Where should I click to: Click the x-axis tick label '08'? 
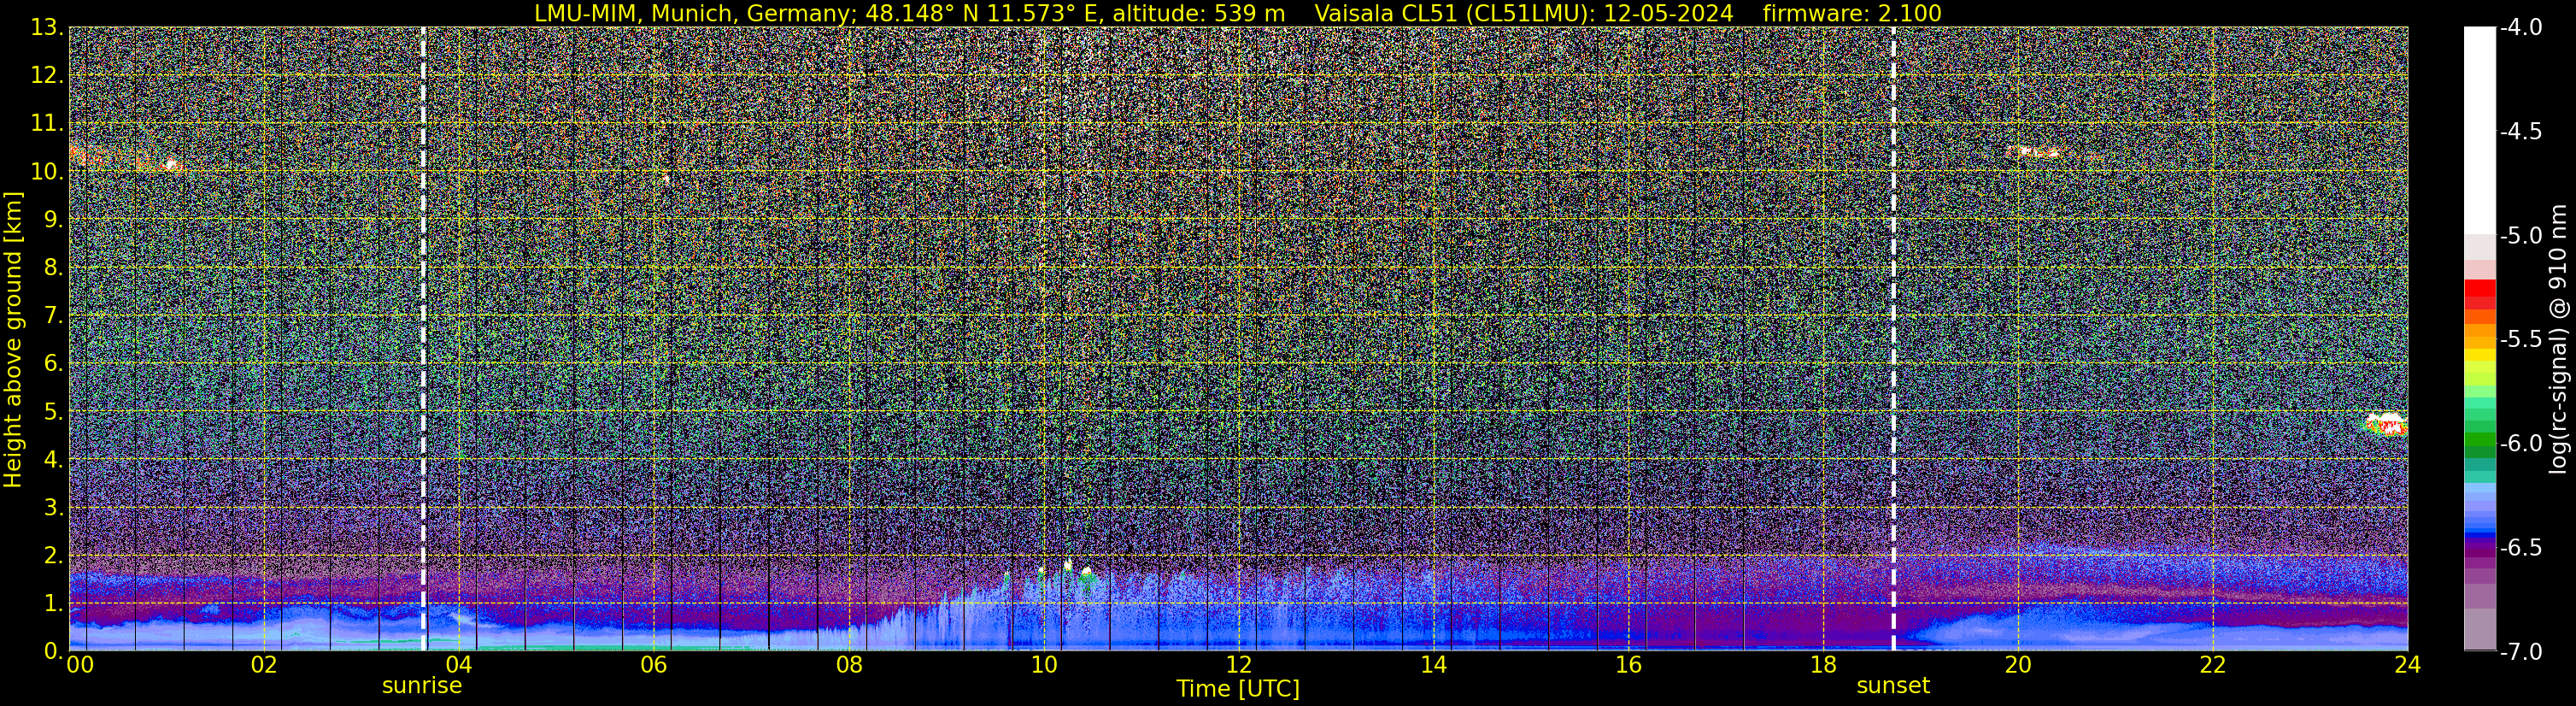[x=848, y=665]
